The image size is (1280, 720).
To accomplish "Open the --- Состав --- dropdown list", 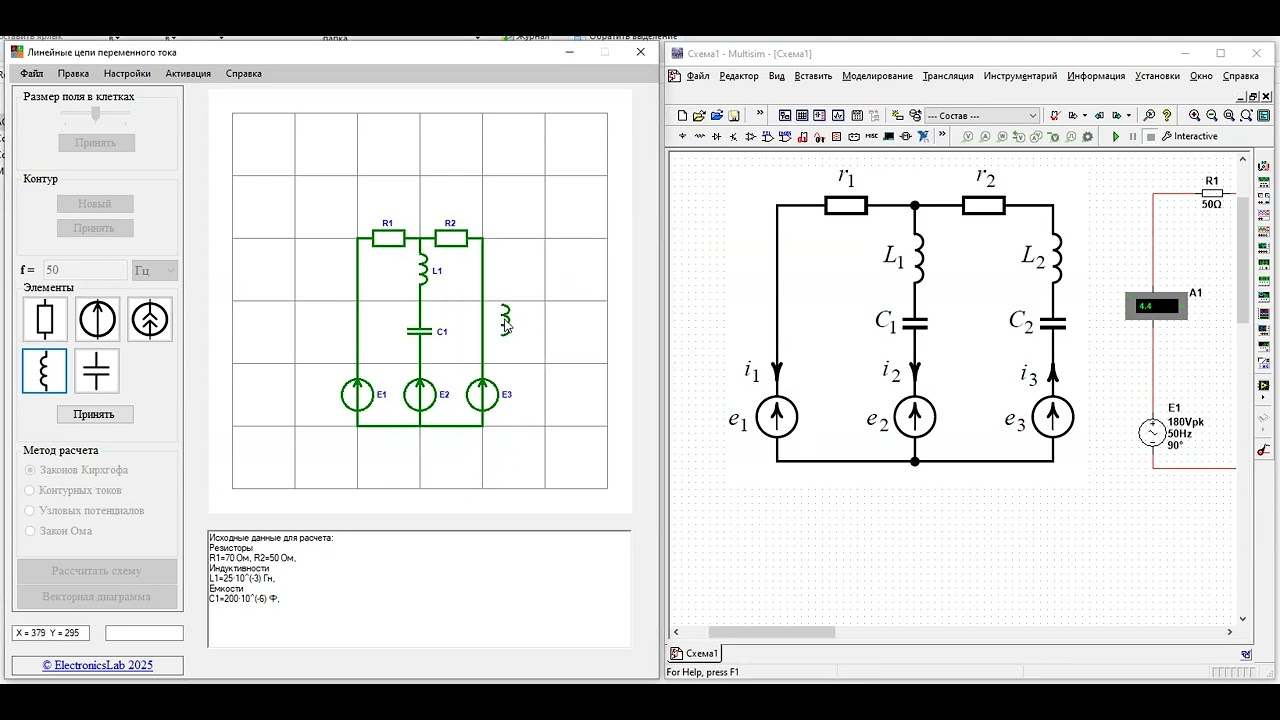I will 982,116.
